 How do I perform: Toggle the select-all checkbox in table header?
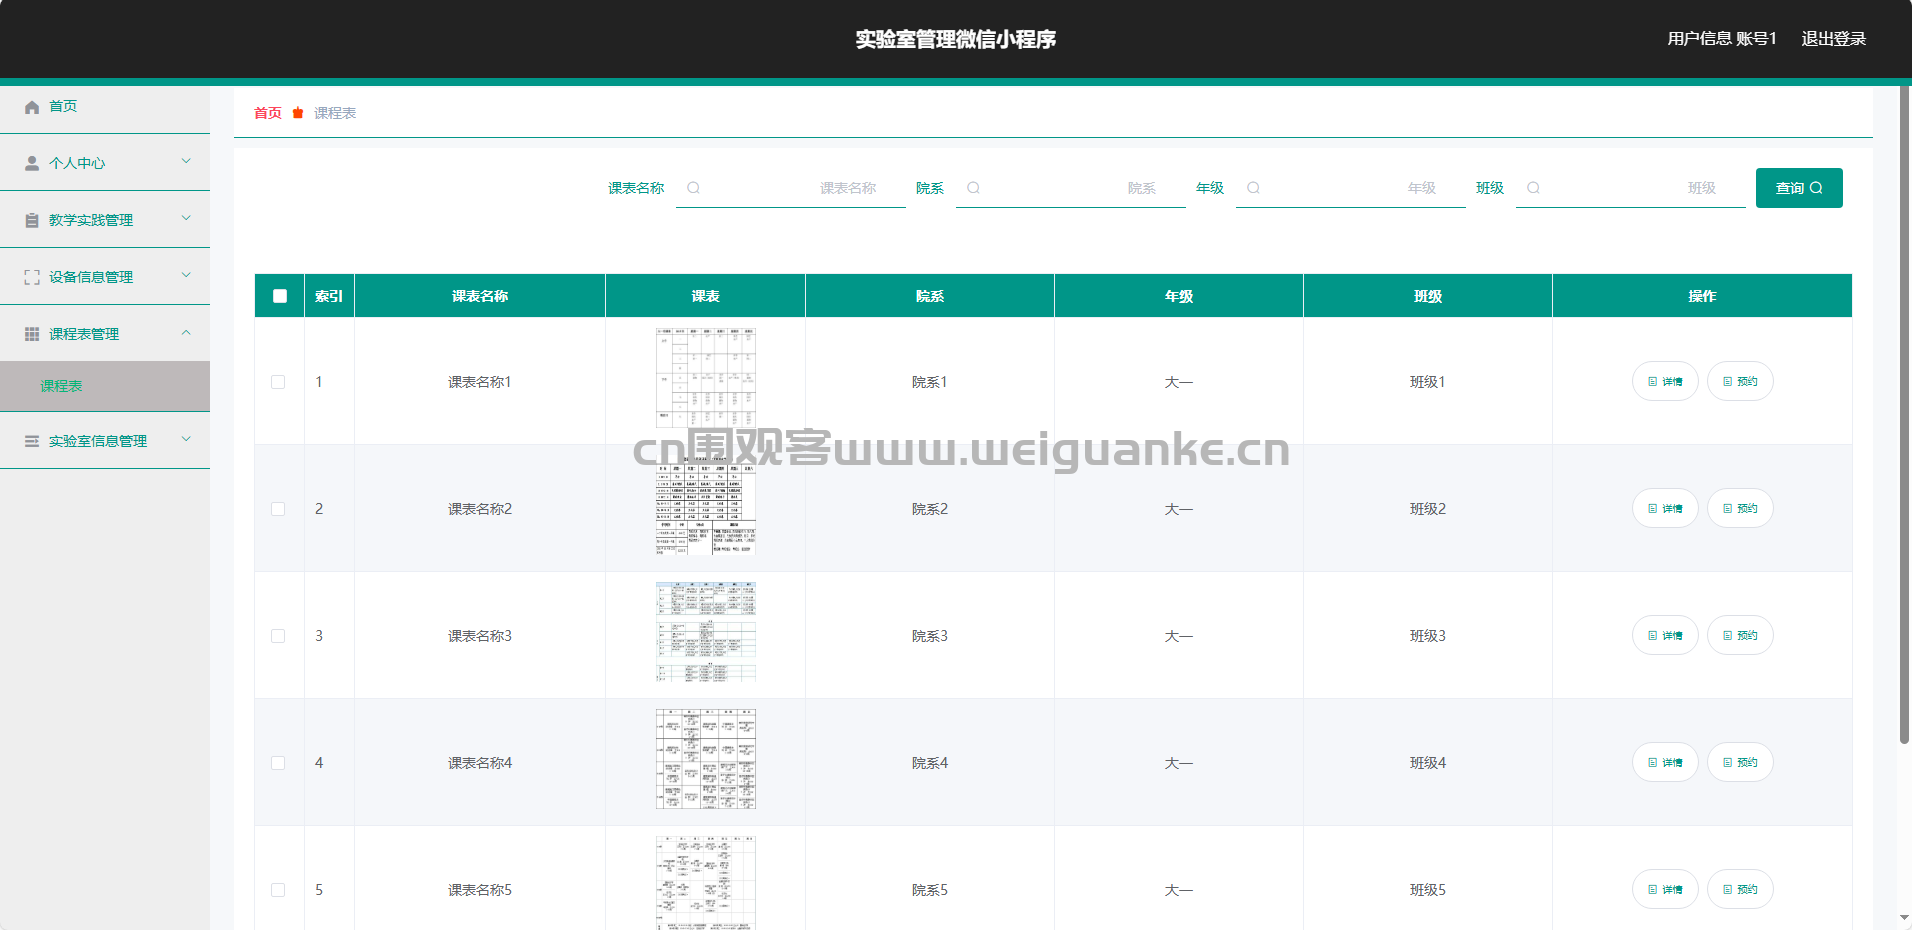click(280, 296)
